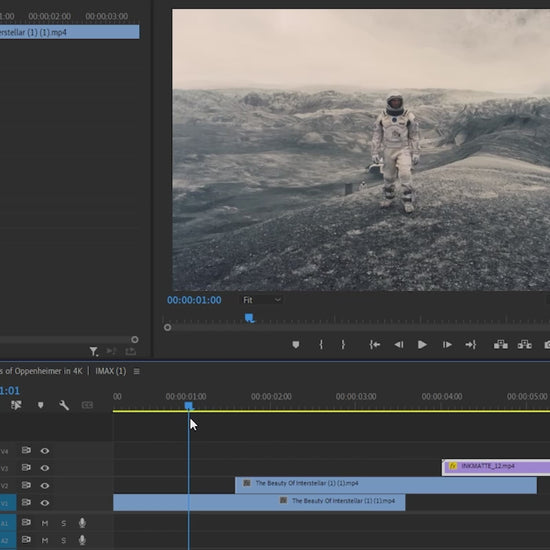
Task: Toggle track targeting for A1
Action: [7, 523]
